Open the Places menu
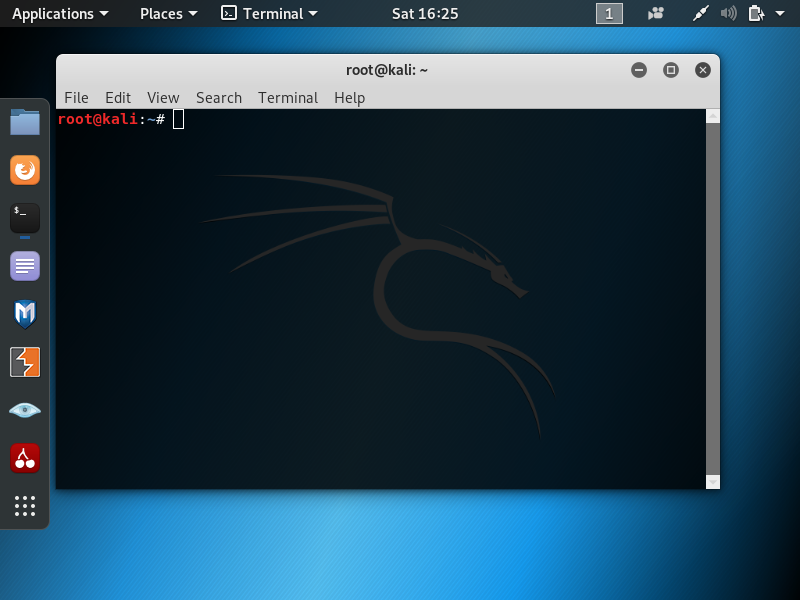Image resolution: width=800 pixels, height=600 pixels. (168, 14)
